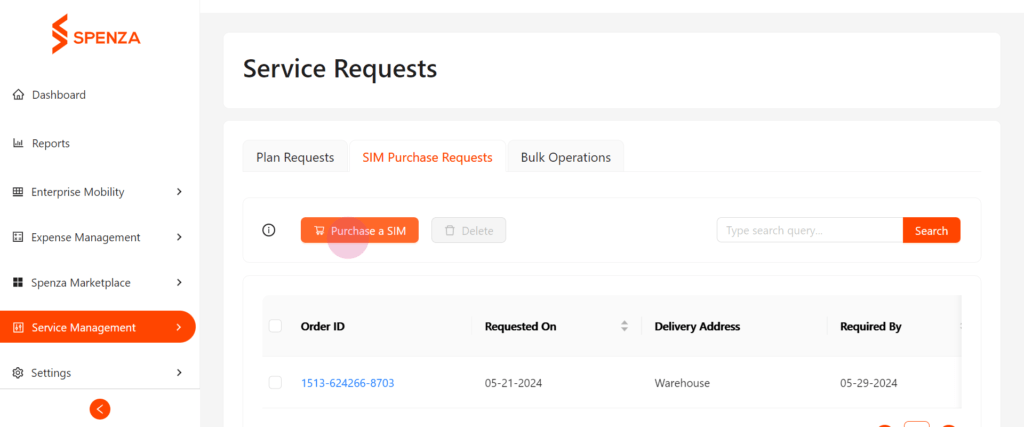This screenshot has width=1024, height=427.
Task: Click the Spenza logo
Action: pos(96,34)
